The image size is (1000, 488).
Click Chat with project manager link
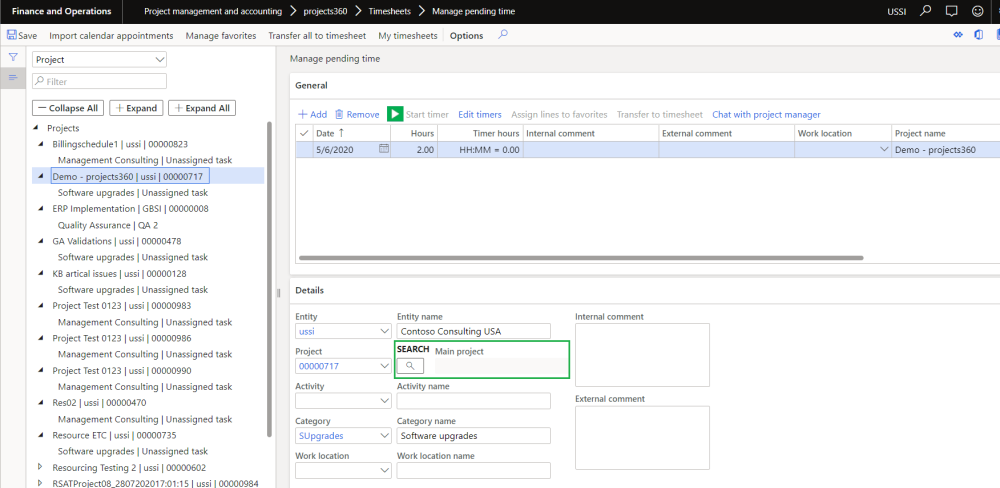point(766,115)
